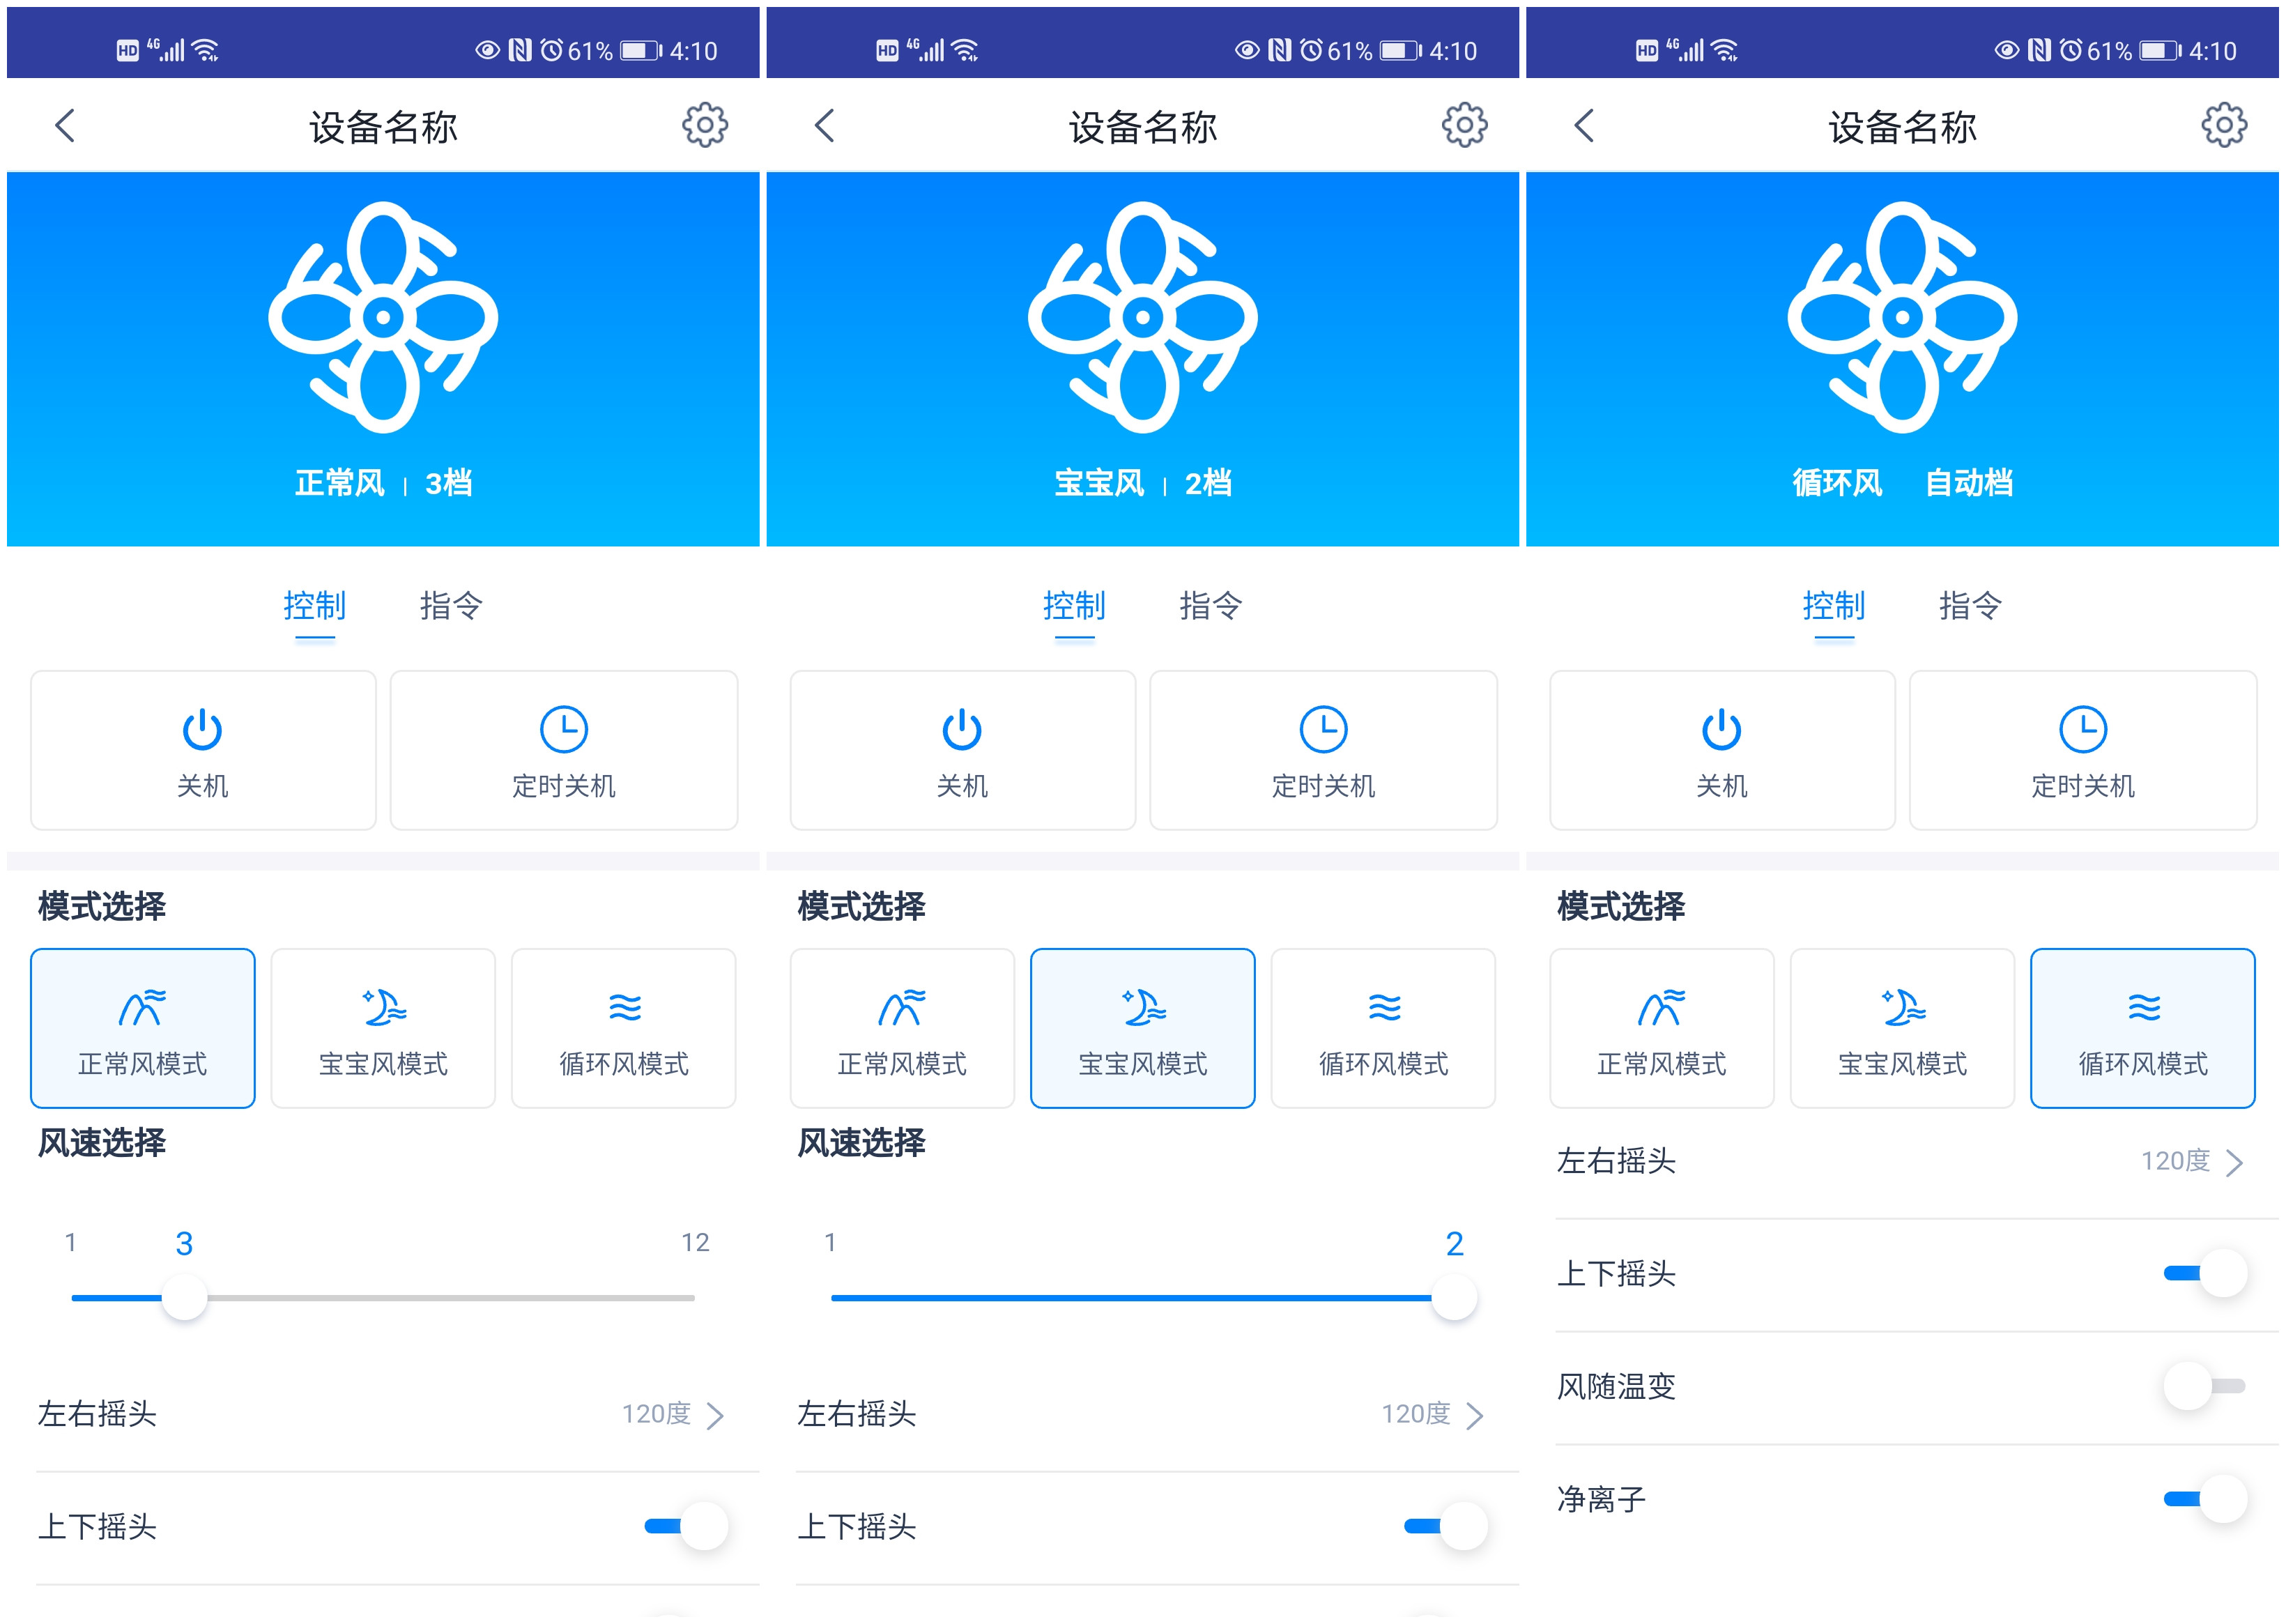Click wind speed slider handle at 3
The height and width of the screenshot is (1624, 2286).
click(x=185, y=1298)
